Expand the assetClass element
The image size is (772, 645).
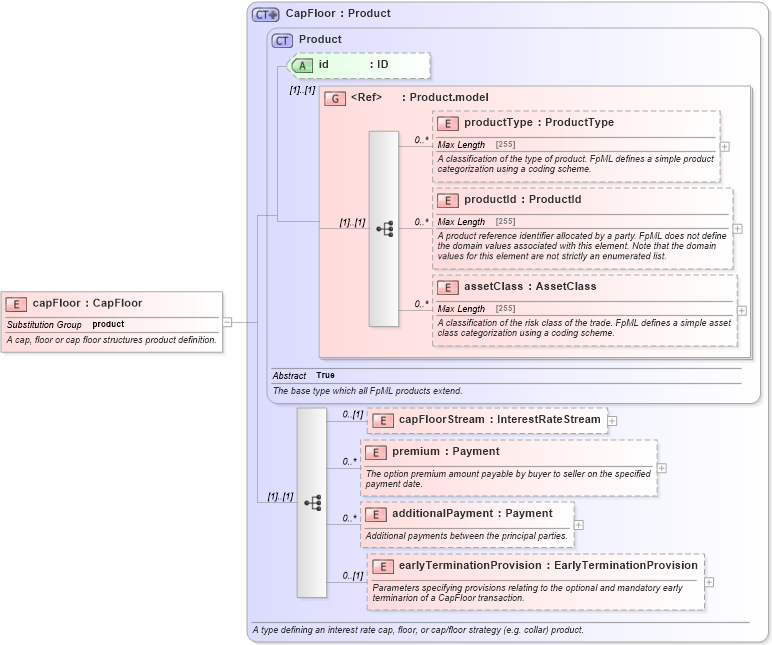(742, 311)
